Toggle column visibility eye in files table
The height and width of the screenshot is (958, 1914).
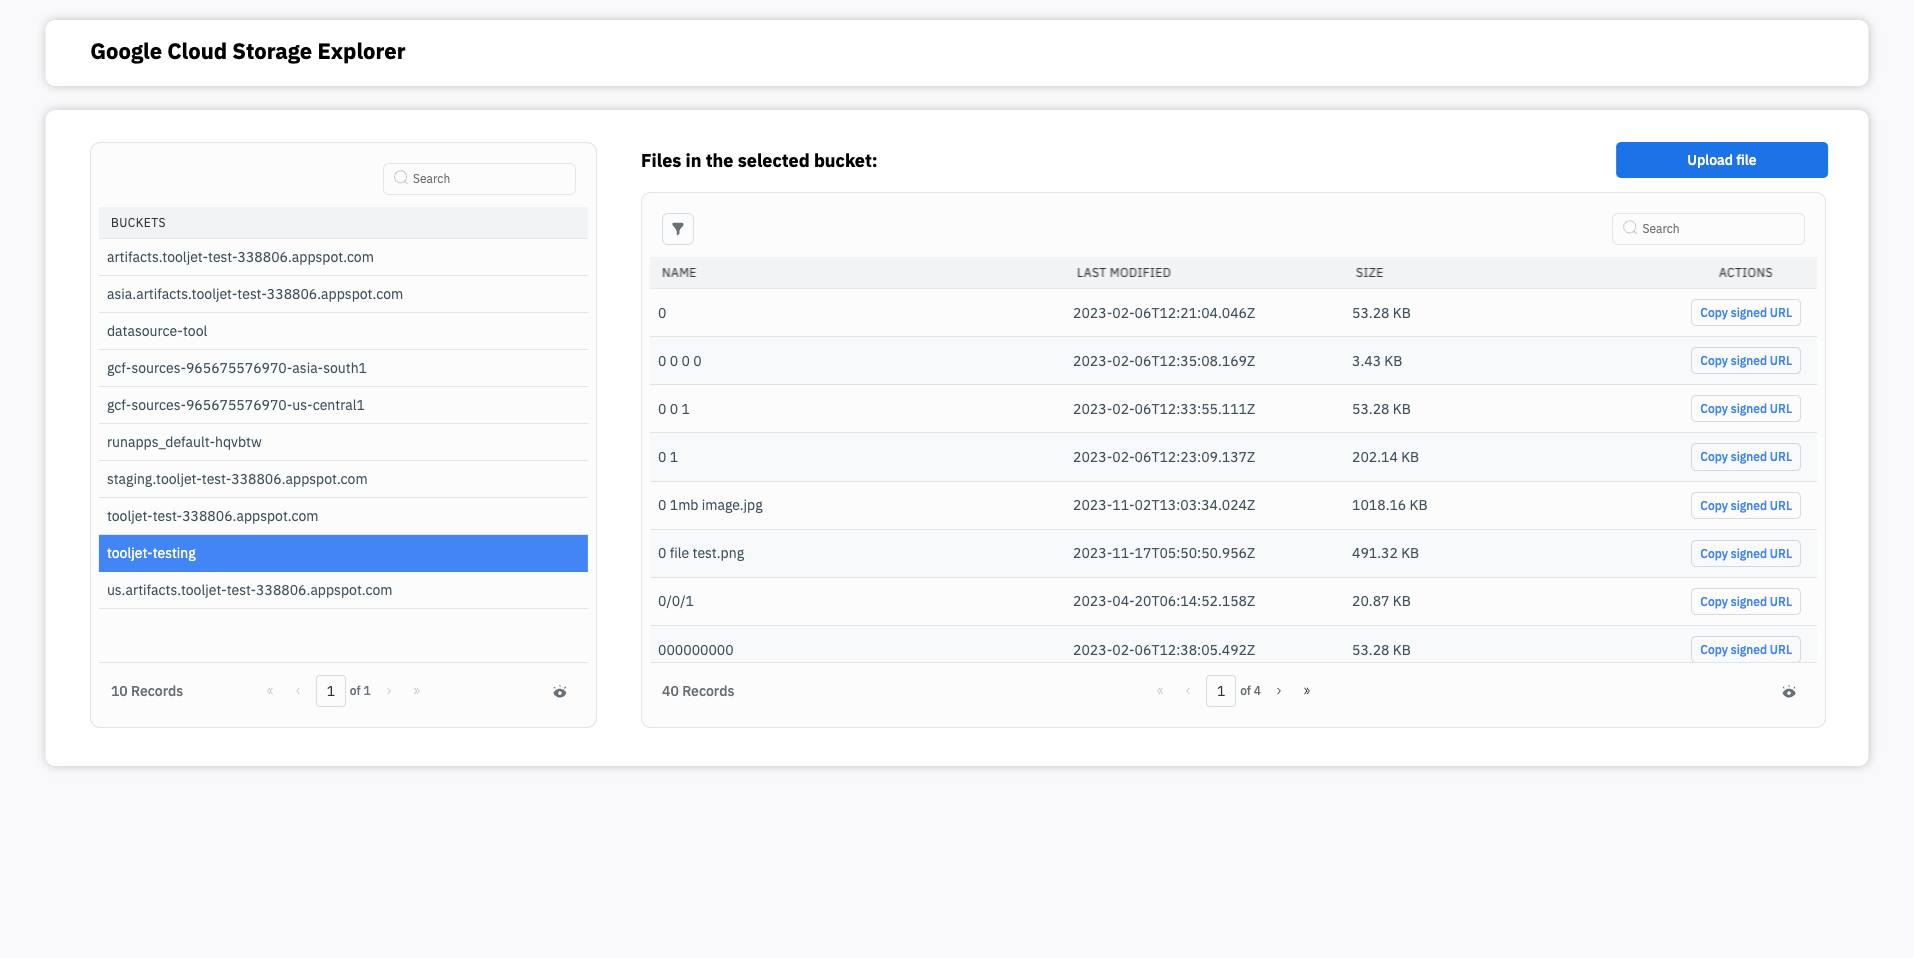1788,692
